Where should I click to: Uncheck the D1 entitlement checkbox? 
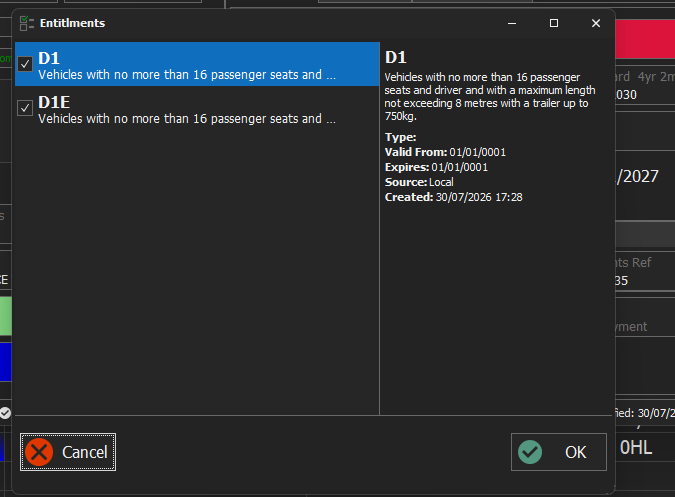[25, 64]
